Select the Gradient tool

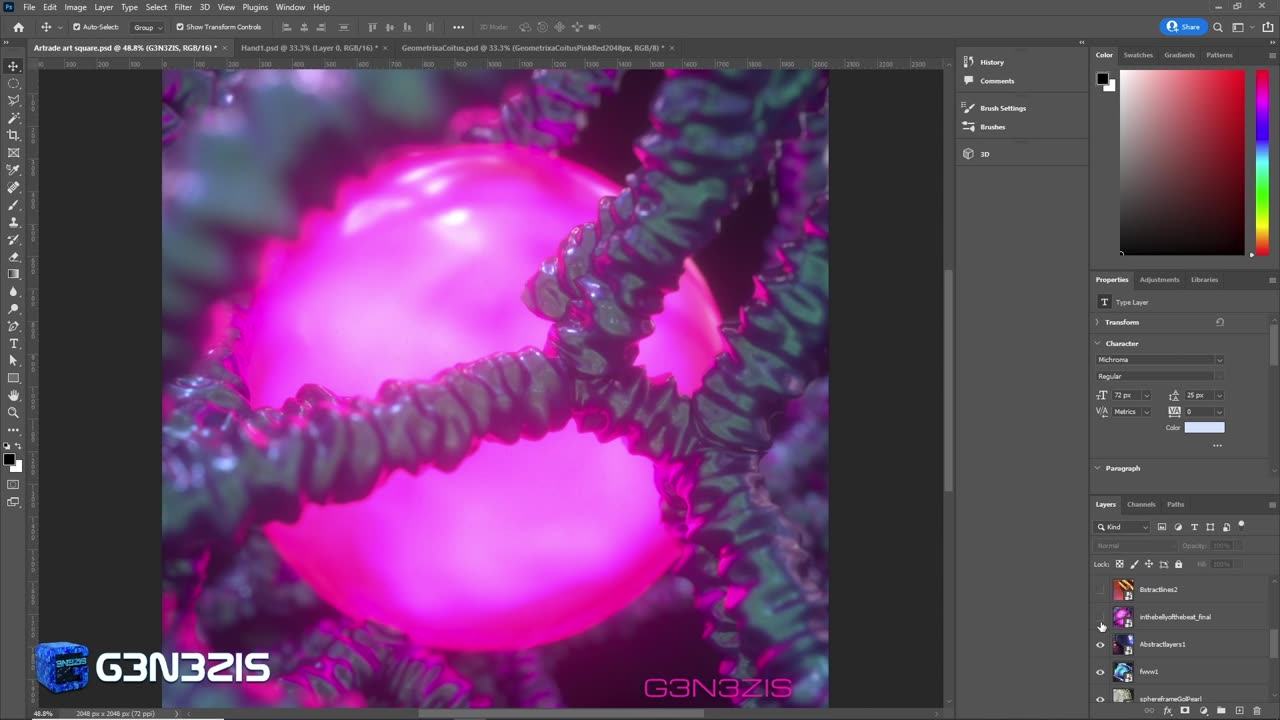[13, 274]
